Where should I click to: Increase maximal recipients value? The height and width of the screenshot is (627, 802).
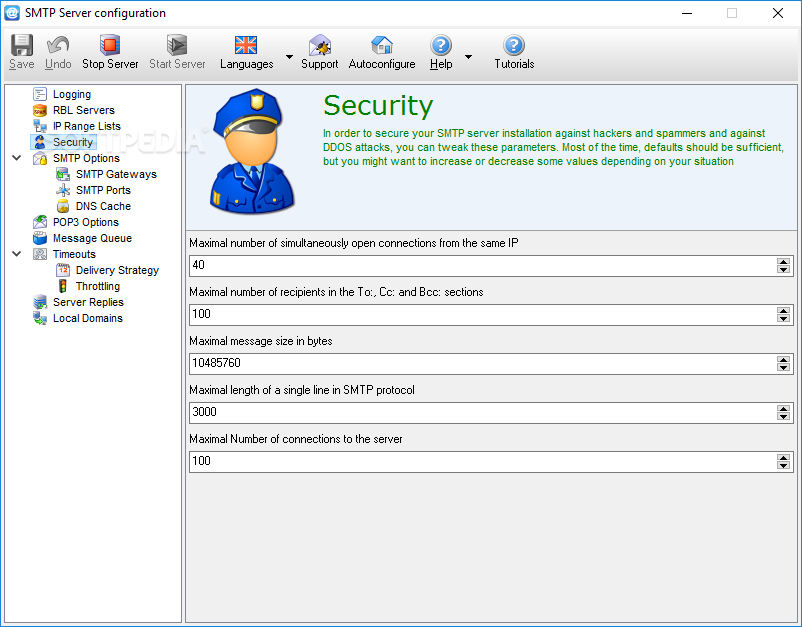(783, 311)
